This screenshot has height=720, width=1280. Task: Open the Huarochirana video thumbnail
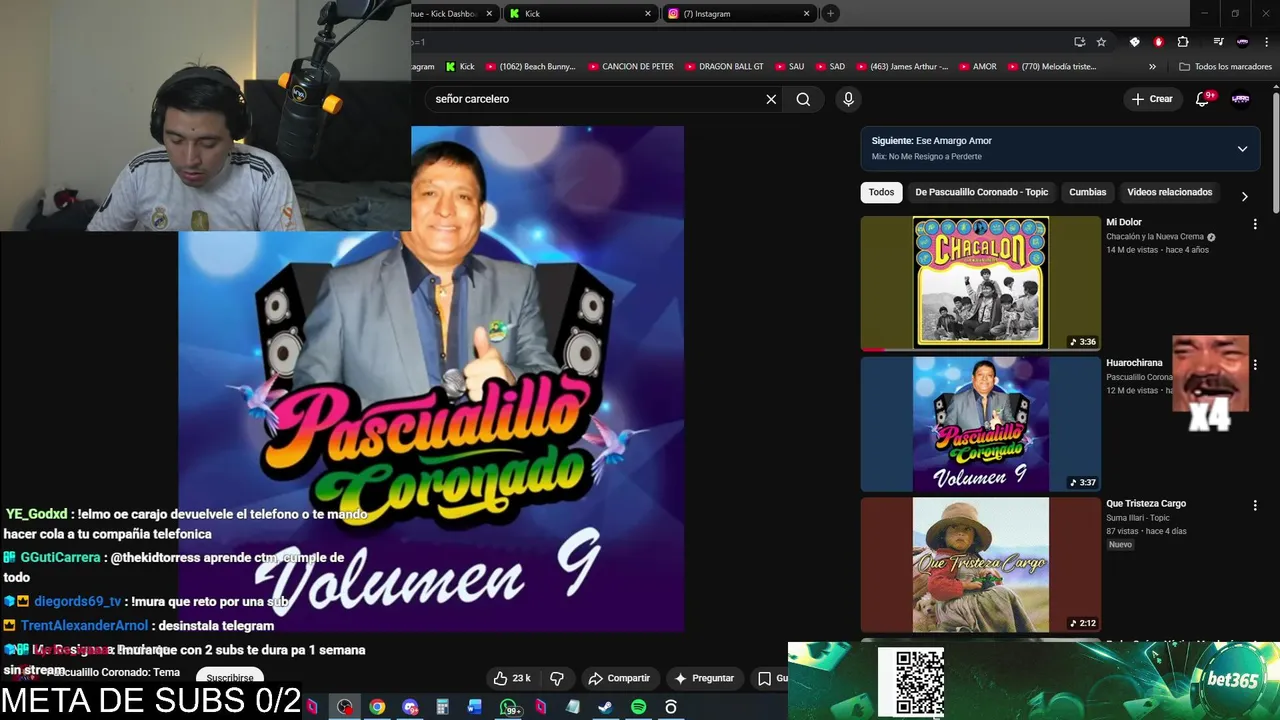(x=980, y=424)
